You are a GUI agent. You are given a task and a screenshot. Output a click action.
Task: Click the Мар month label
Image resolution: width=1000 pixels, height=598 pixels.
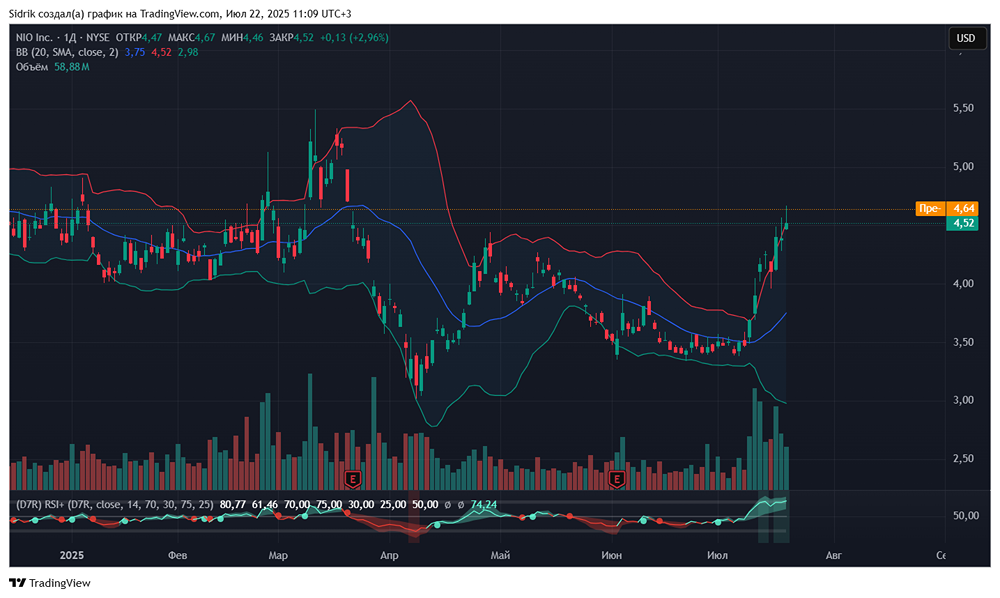pos(278,555)
